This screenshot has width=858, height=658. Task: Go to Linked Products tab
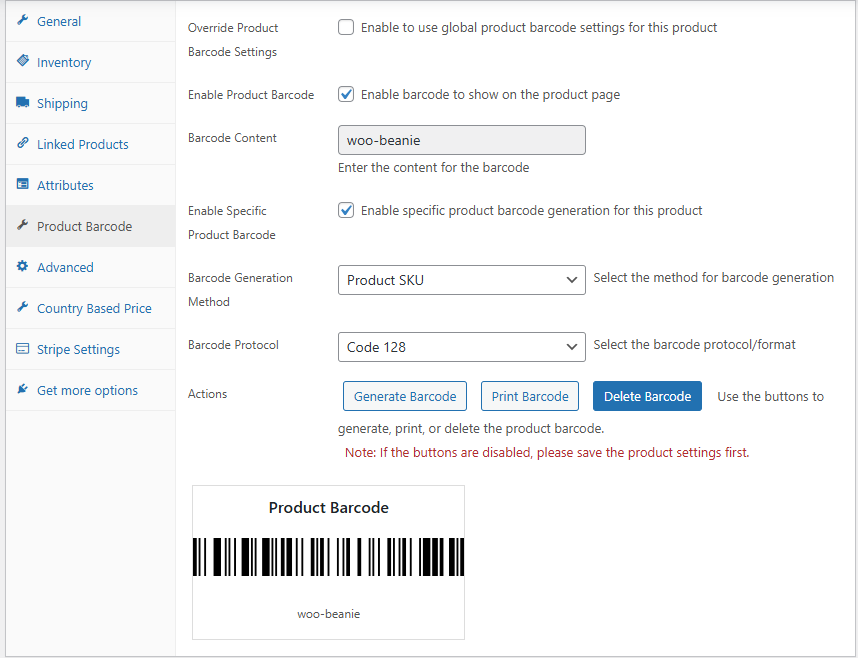(x=91, y=145)
